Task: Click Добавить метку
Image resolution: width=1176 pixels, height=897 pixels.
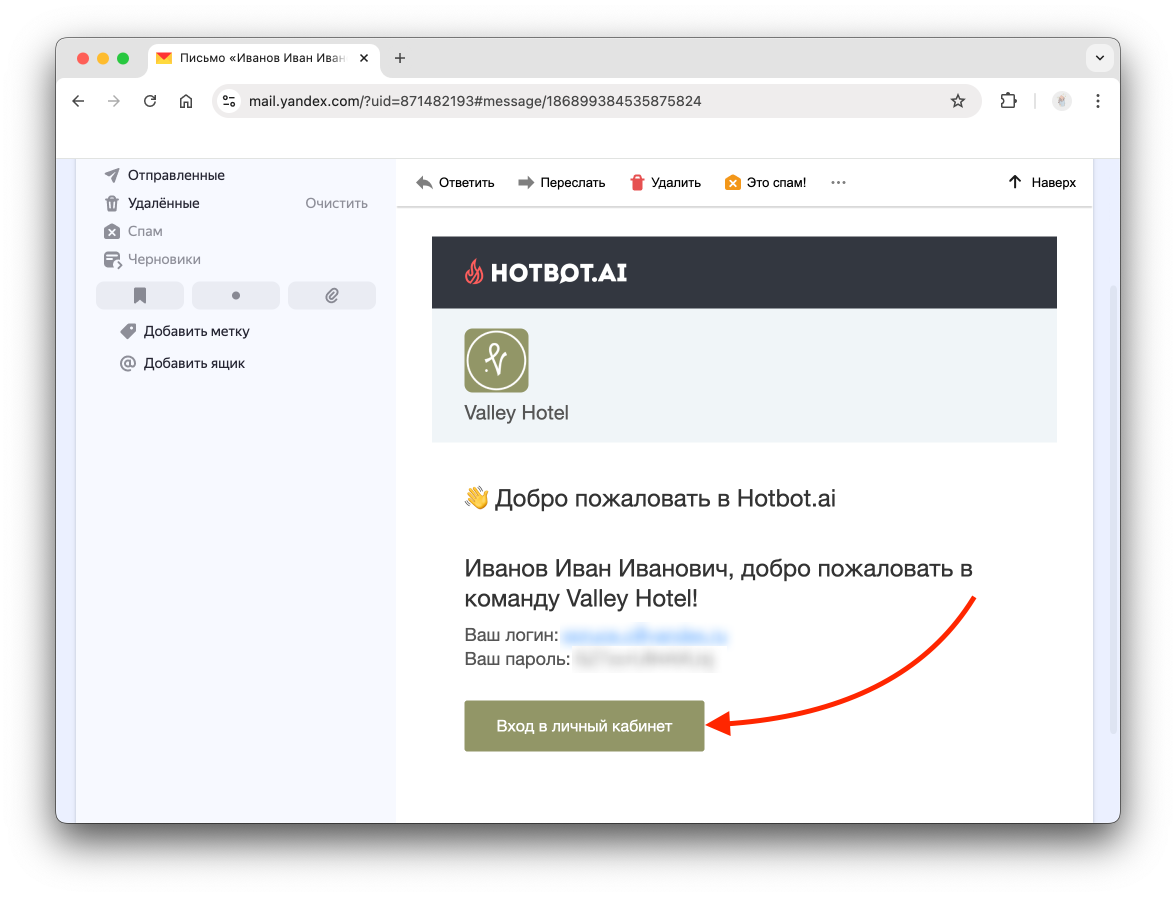Action: pos(185,332)
